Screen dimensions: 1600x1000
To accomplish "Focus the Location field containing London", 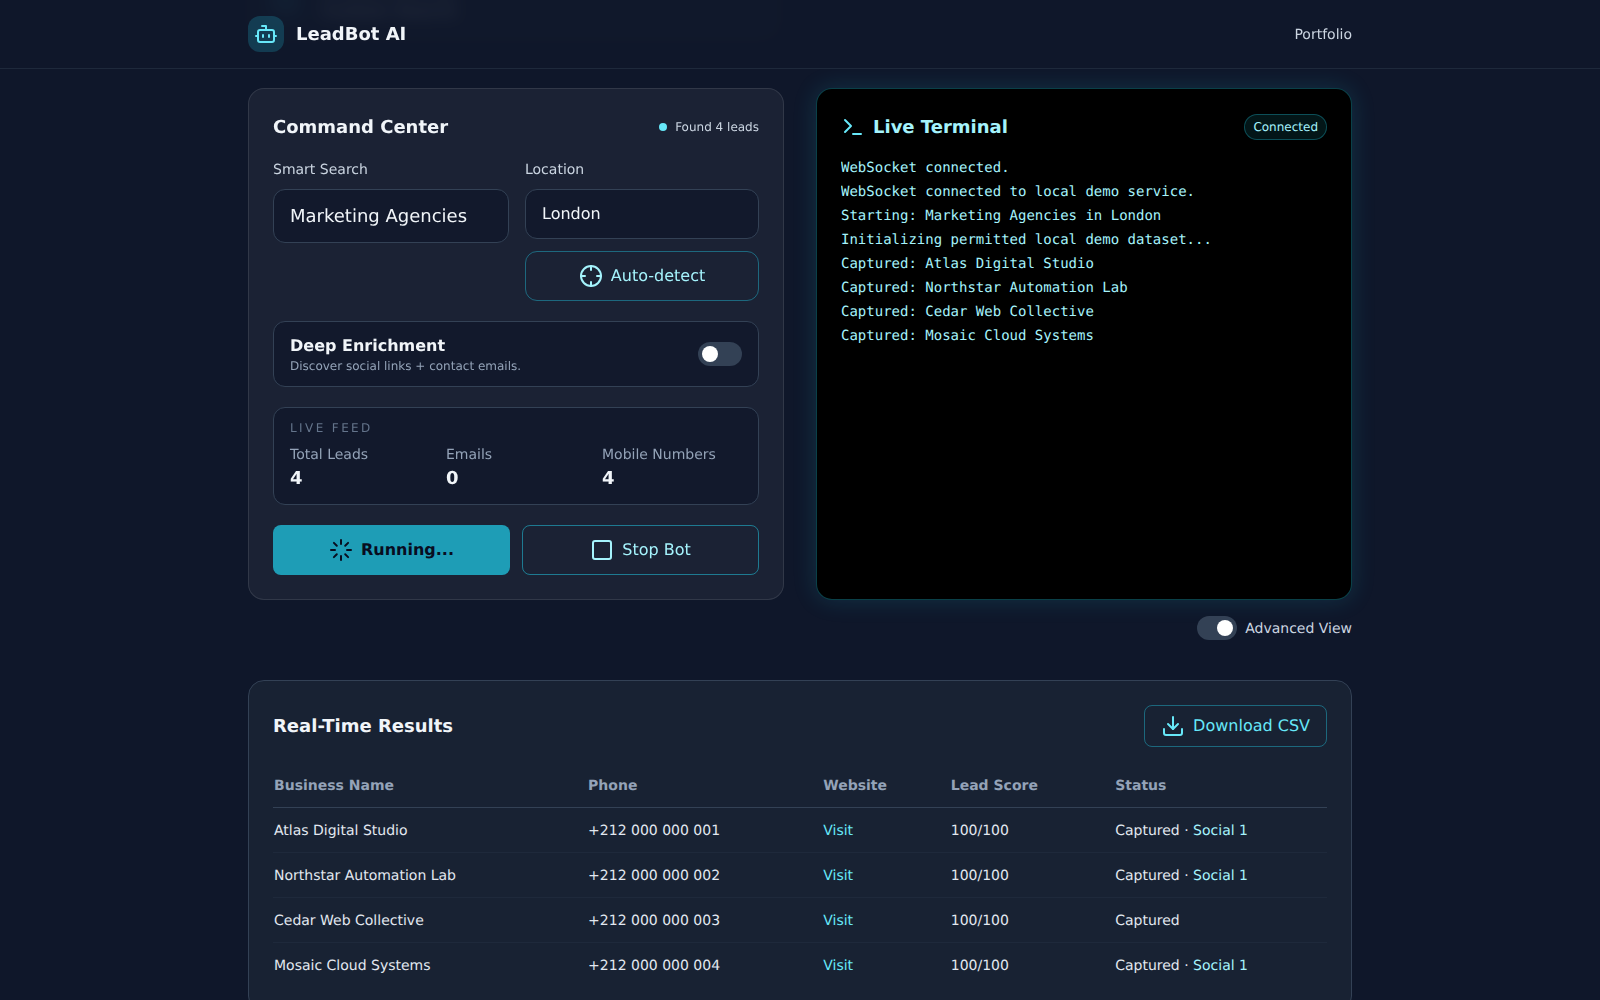I will [x=642, y=214].
